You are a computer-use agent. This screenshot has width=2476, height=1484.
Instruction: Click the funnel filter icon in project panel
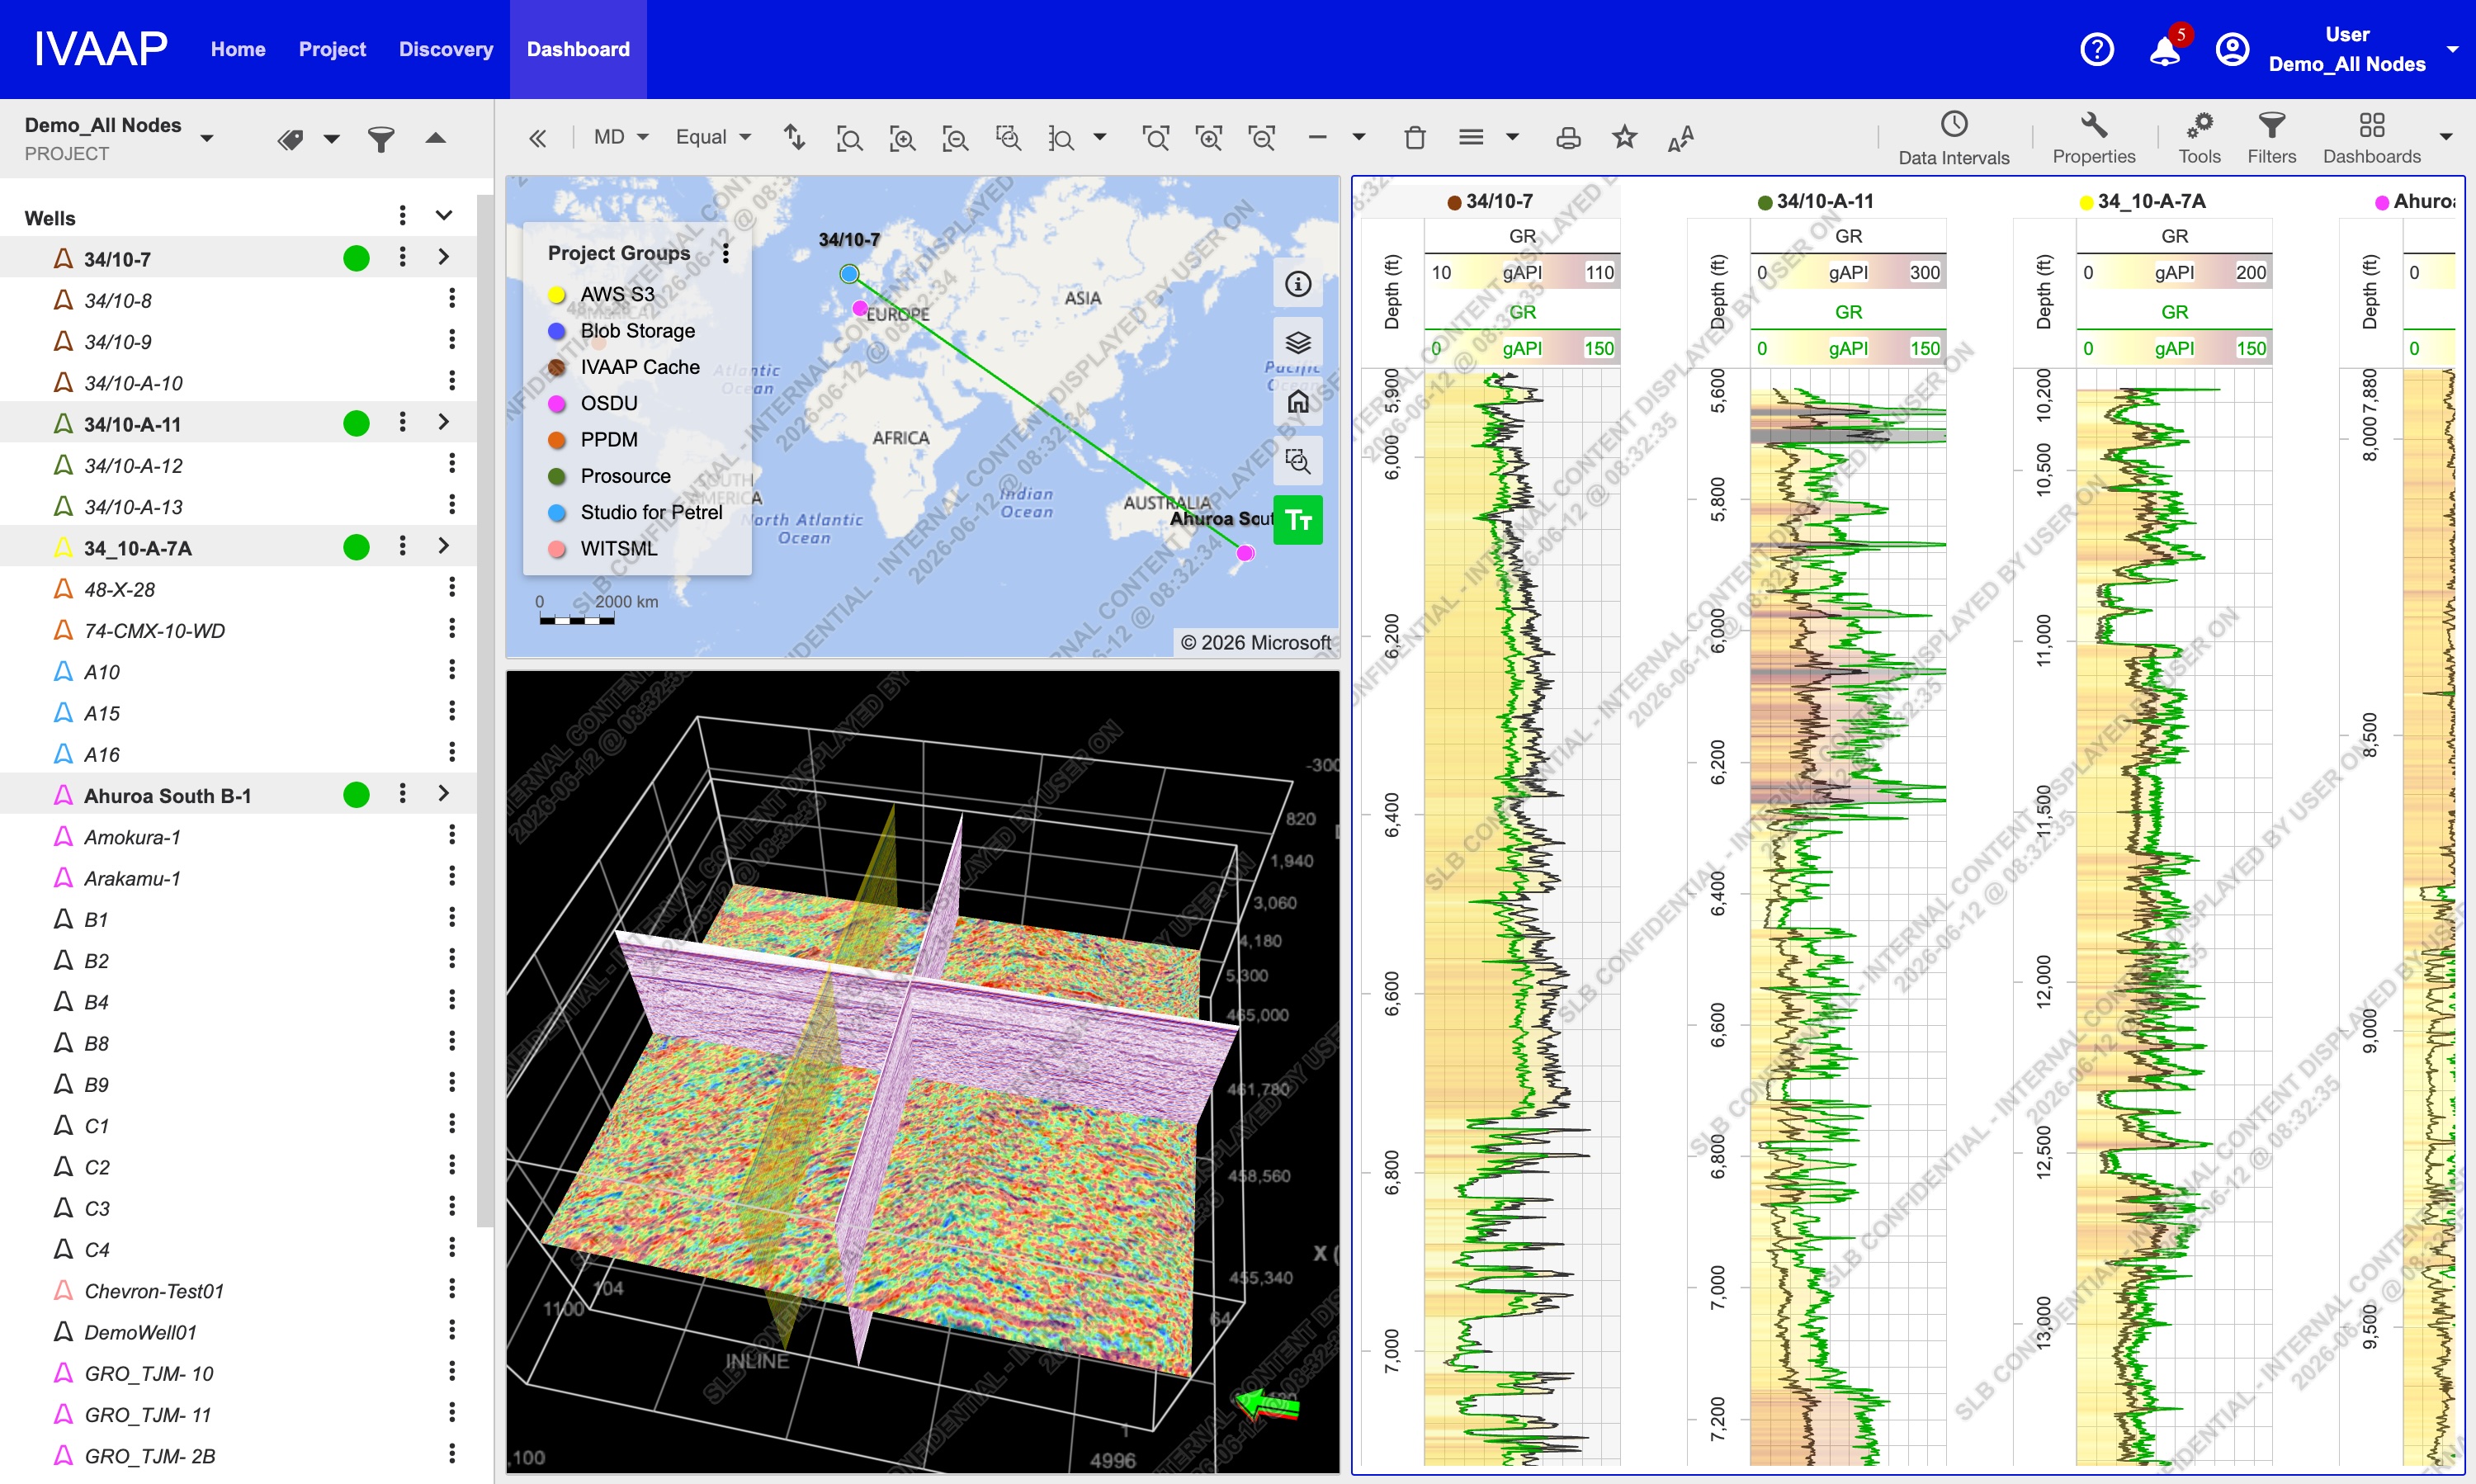click(x=381, y=139)
